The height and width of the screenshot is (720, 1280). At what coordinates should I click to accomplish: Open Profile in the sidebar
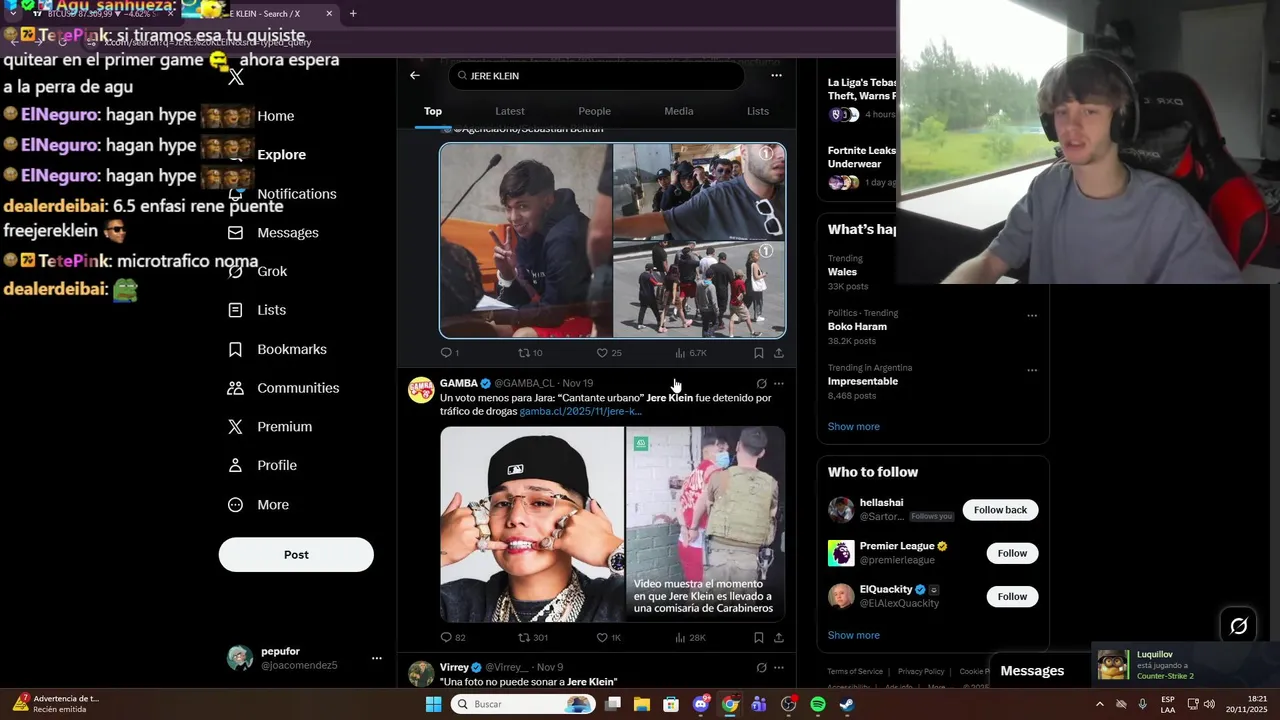pos(262,465)
